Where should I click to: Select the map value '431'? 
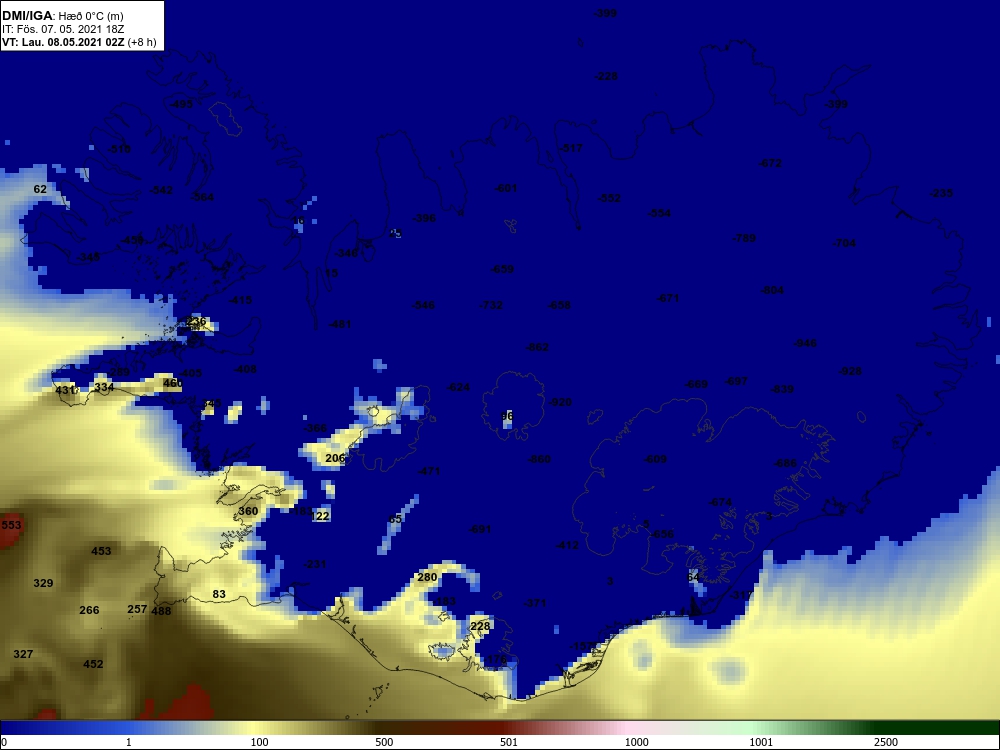point(65,390)
